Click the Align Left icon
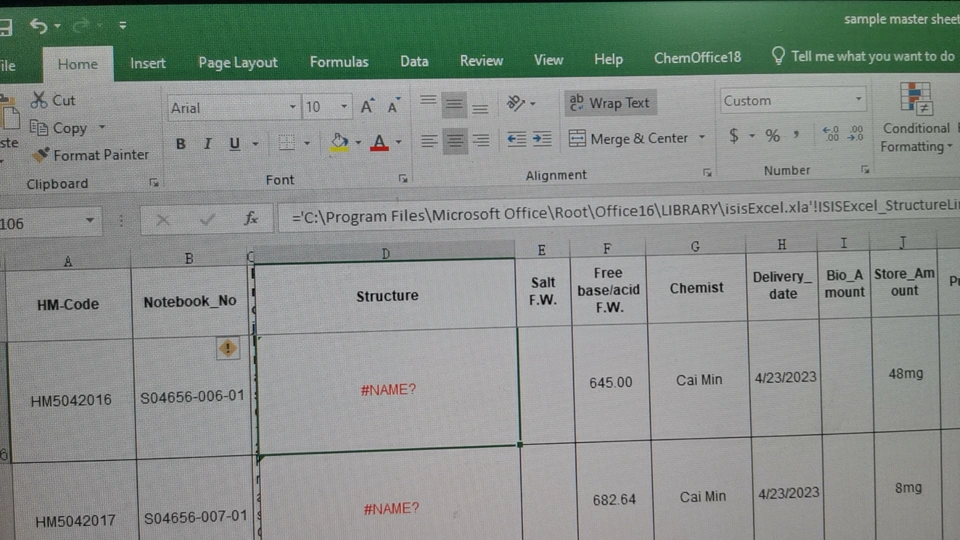Screen dimensions: 960x540 point(429,140)
